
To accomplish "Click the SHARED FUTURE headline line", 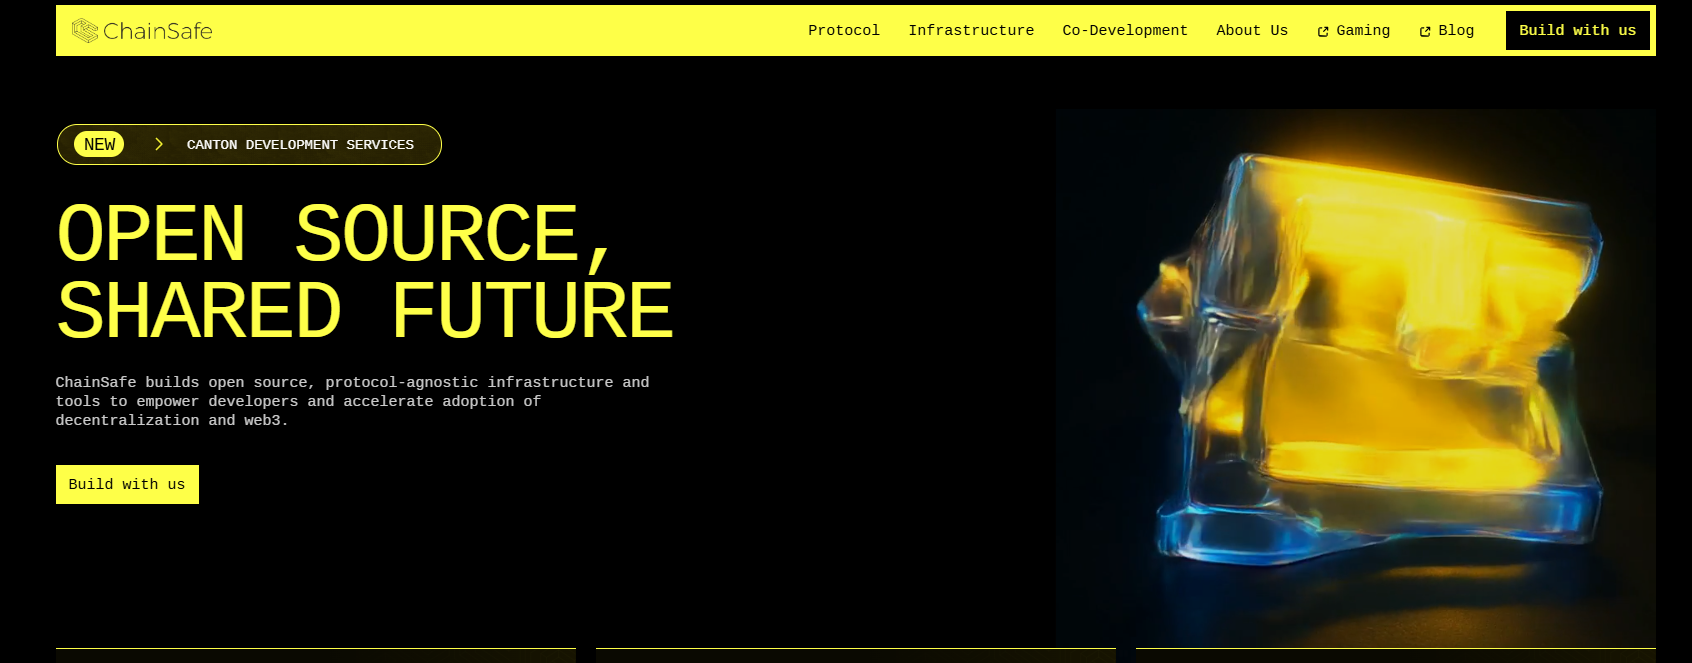I will 365,311.
